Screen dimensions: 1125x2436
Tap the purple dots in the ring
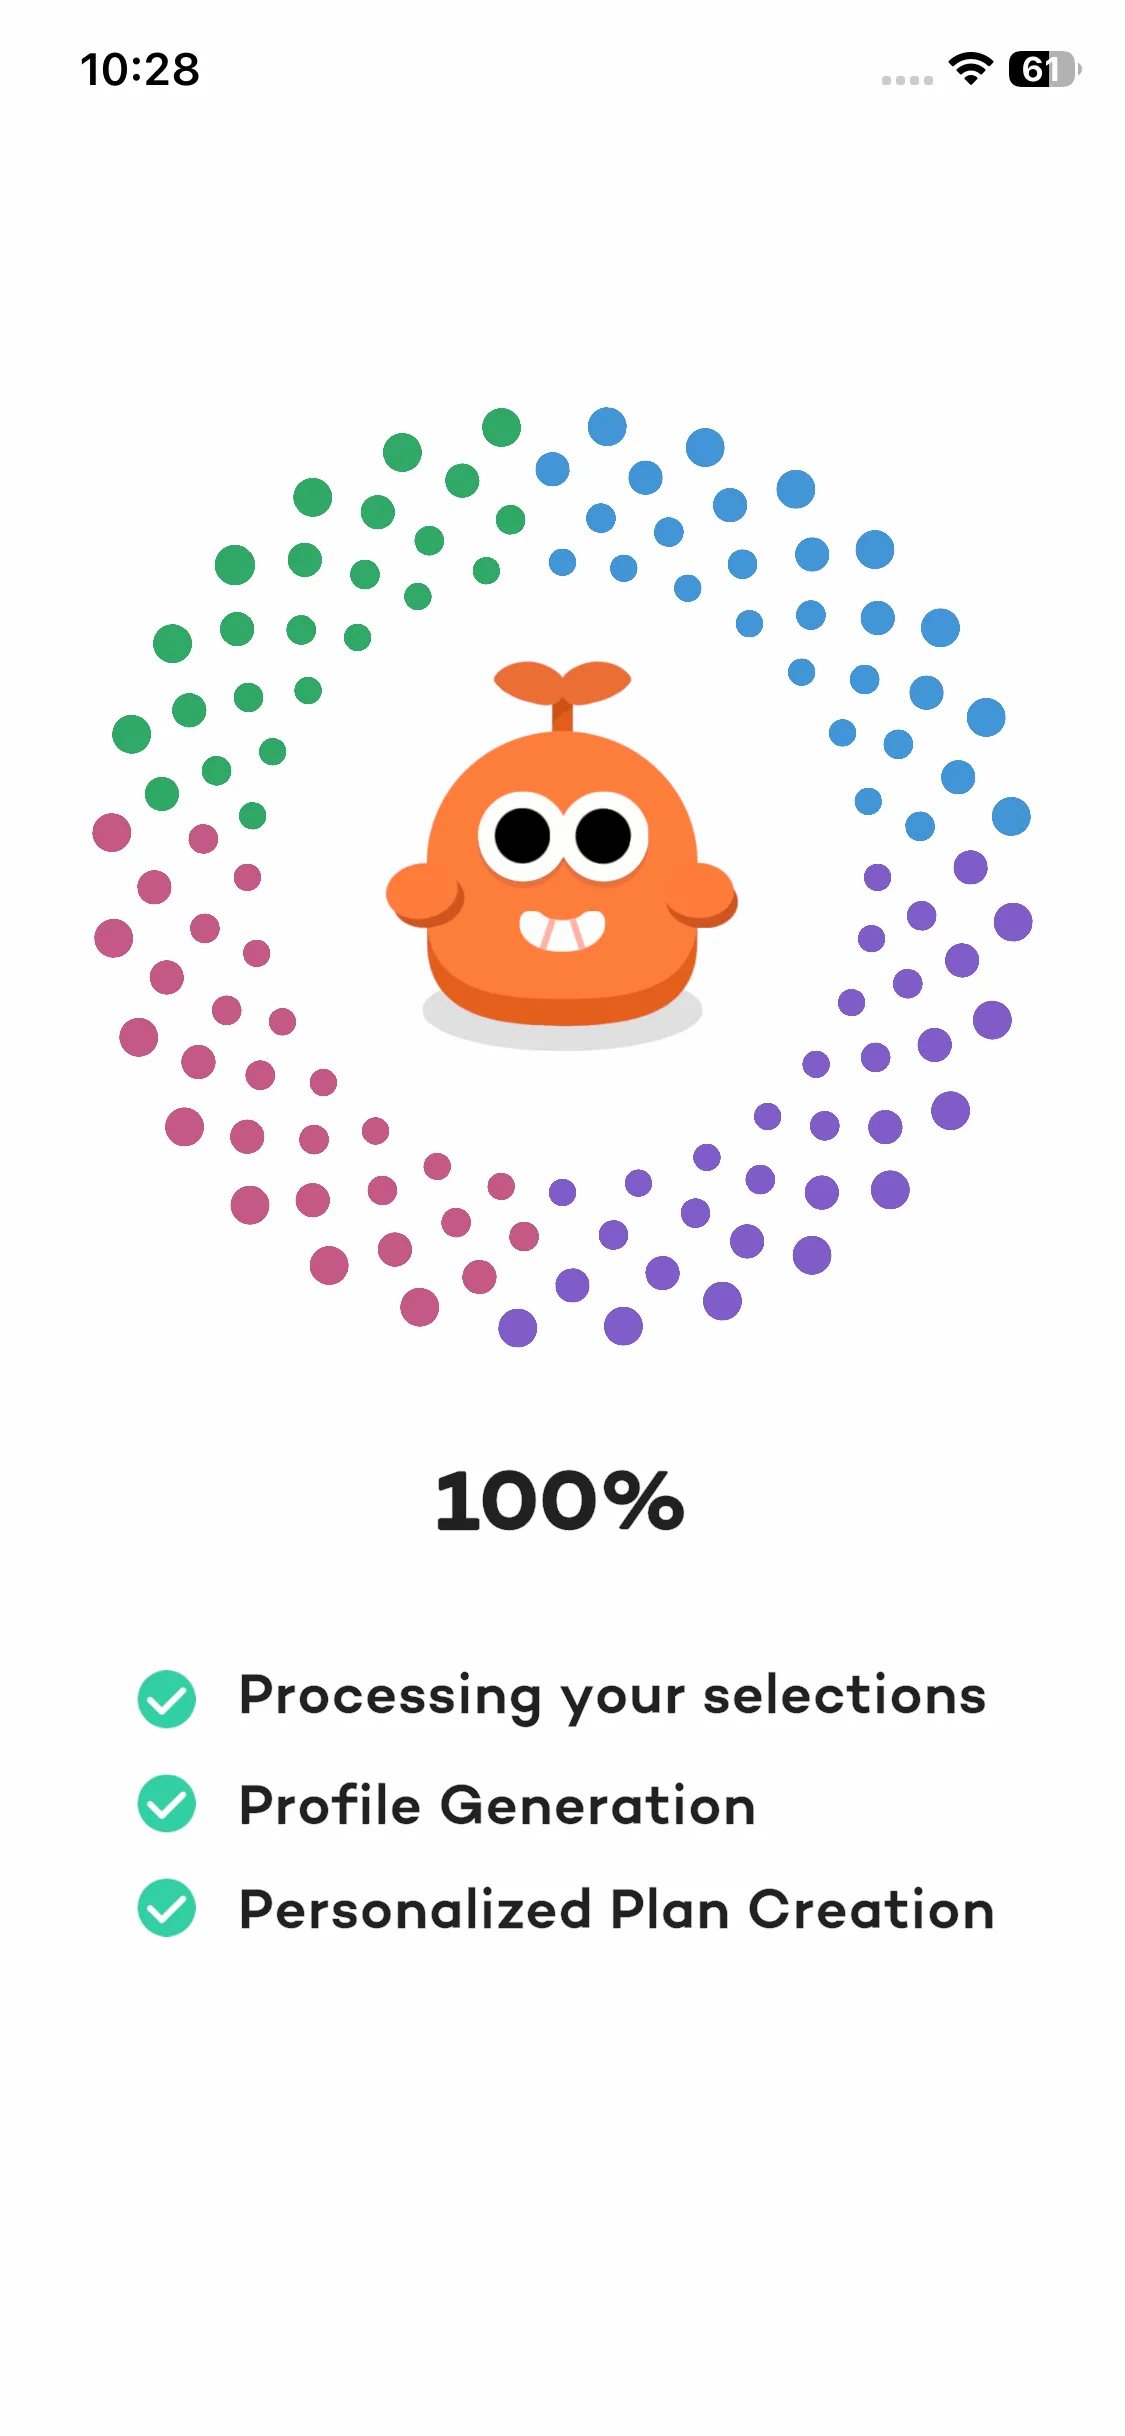click(x=885, y=1126)
